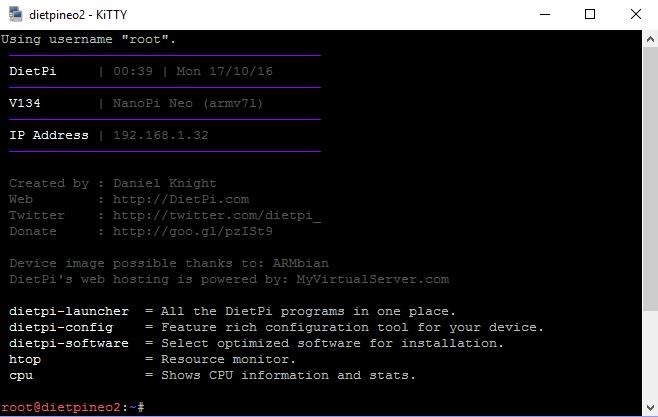Select the dietpi-software command text
The image size is (658, 417).
pos(68,343)
